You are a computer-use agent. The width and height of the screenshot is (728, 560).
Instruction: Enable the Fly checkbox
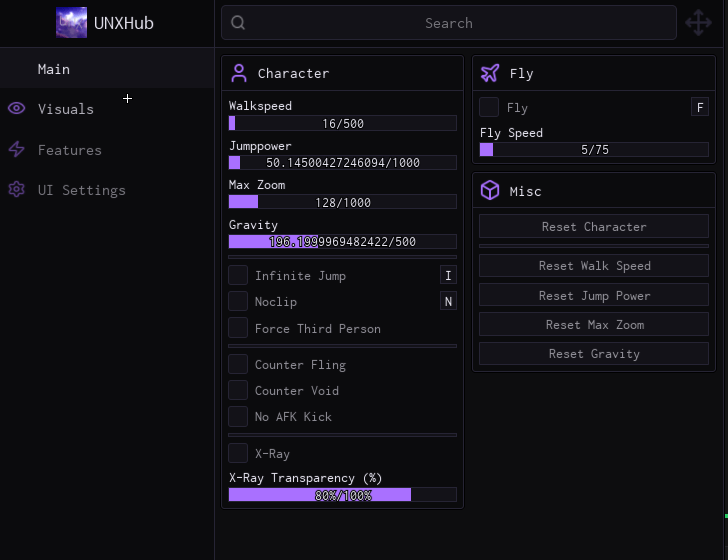tap(489, 107)
